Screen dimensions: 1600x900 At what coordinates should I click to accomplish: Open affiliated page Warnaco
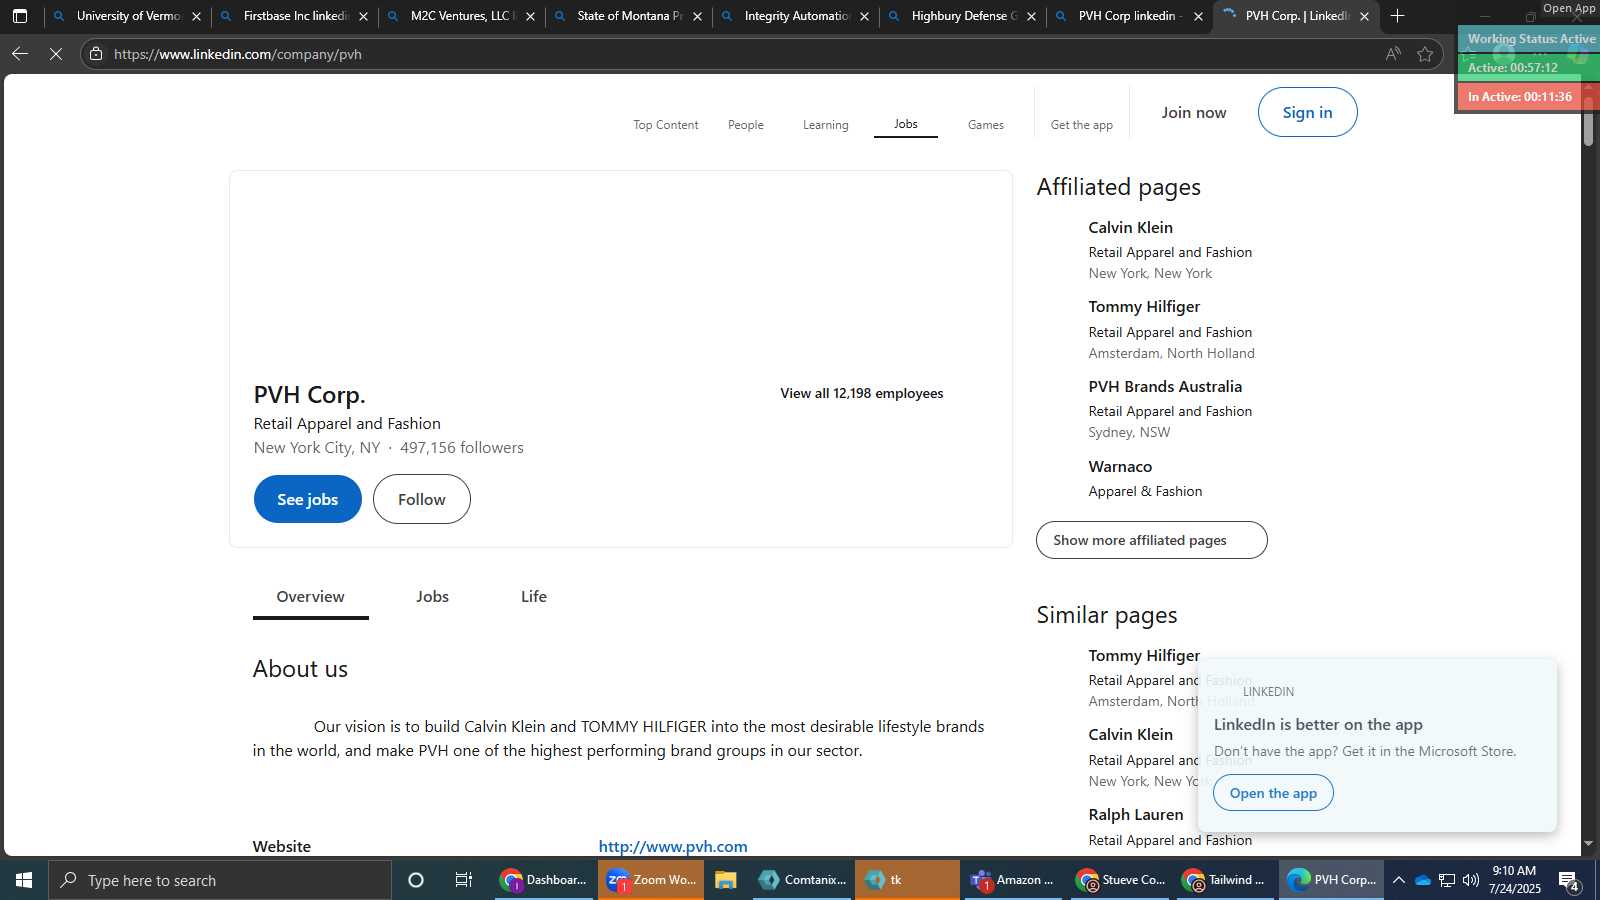tap(1120, 466)
